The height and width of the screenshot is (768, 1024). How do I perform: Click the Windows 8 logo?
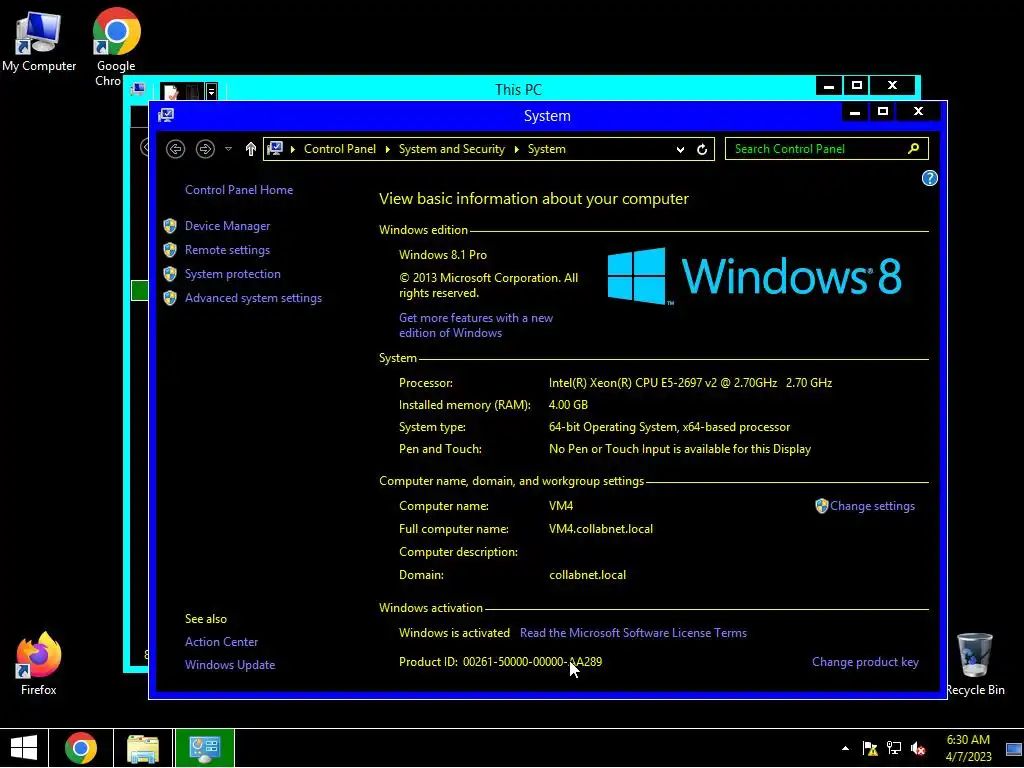coord(754,276)
